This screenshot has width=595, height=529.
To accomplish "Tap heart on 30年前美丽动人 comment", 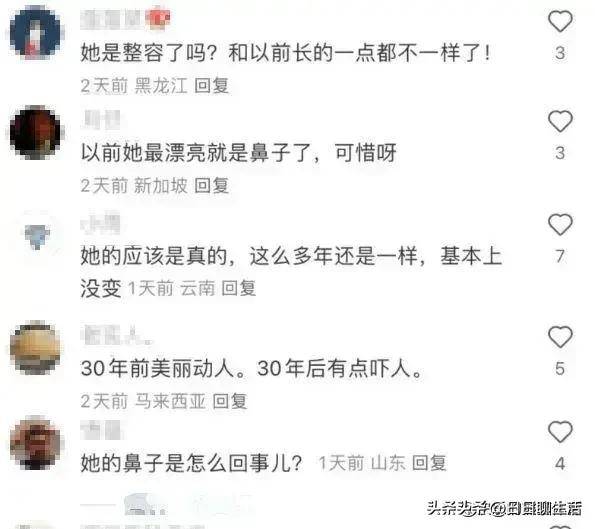I will [x=560, y=337].
